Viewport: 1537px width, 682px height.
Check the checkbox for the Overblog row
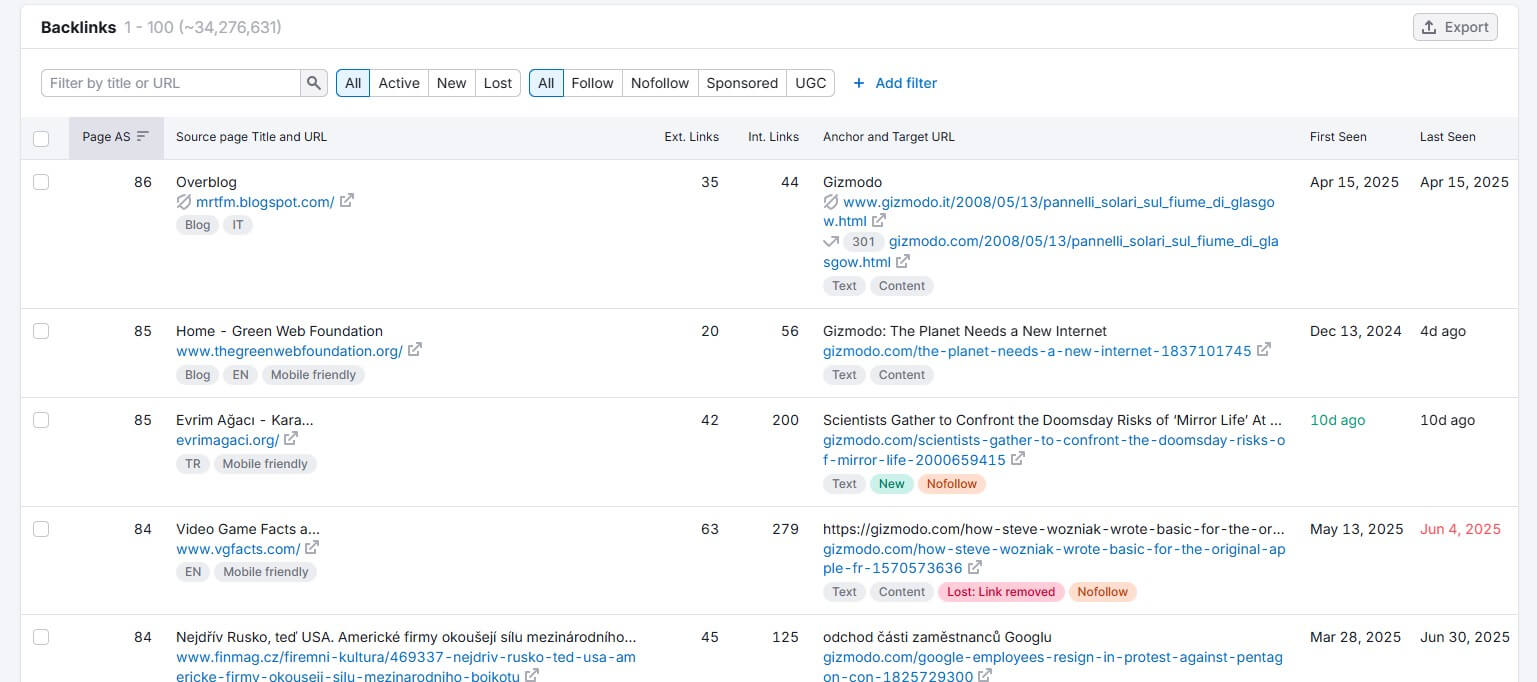pos(41,183)
